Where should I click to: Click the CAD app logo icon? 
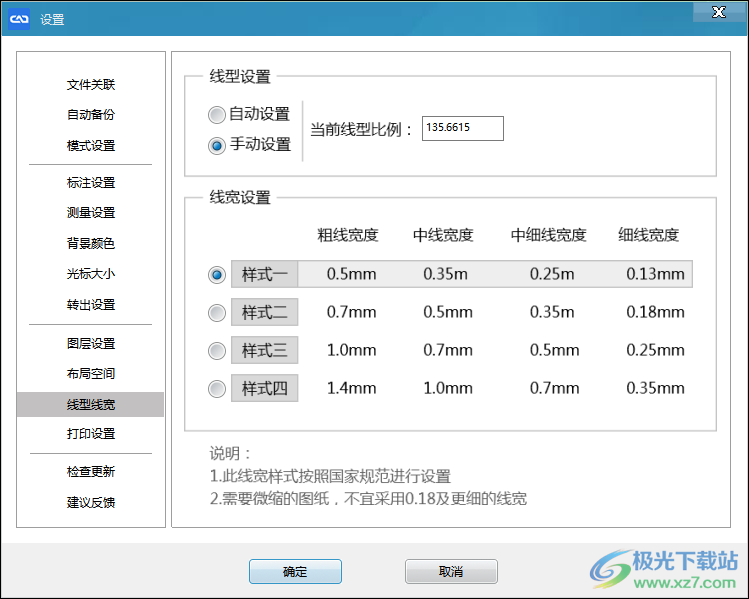19,19
